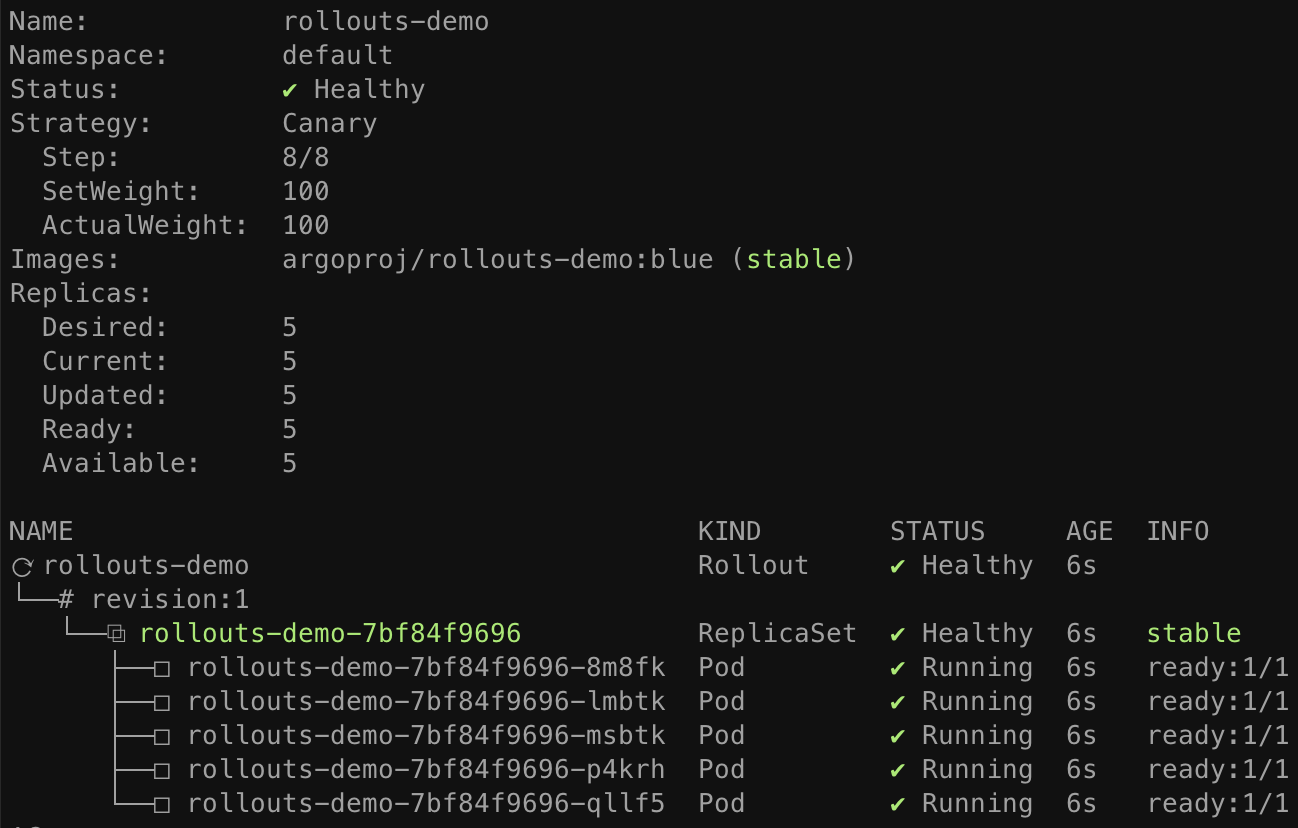Click the square pod icon for qllf5
This screenshot has height=828, width=1298.
tap(161, 804)
